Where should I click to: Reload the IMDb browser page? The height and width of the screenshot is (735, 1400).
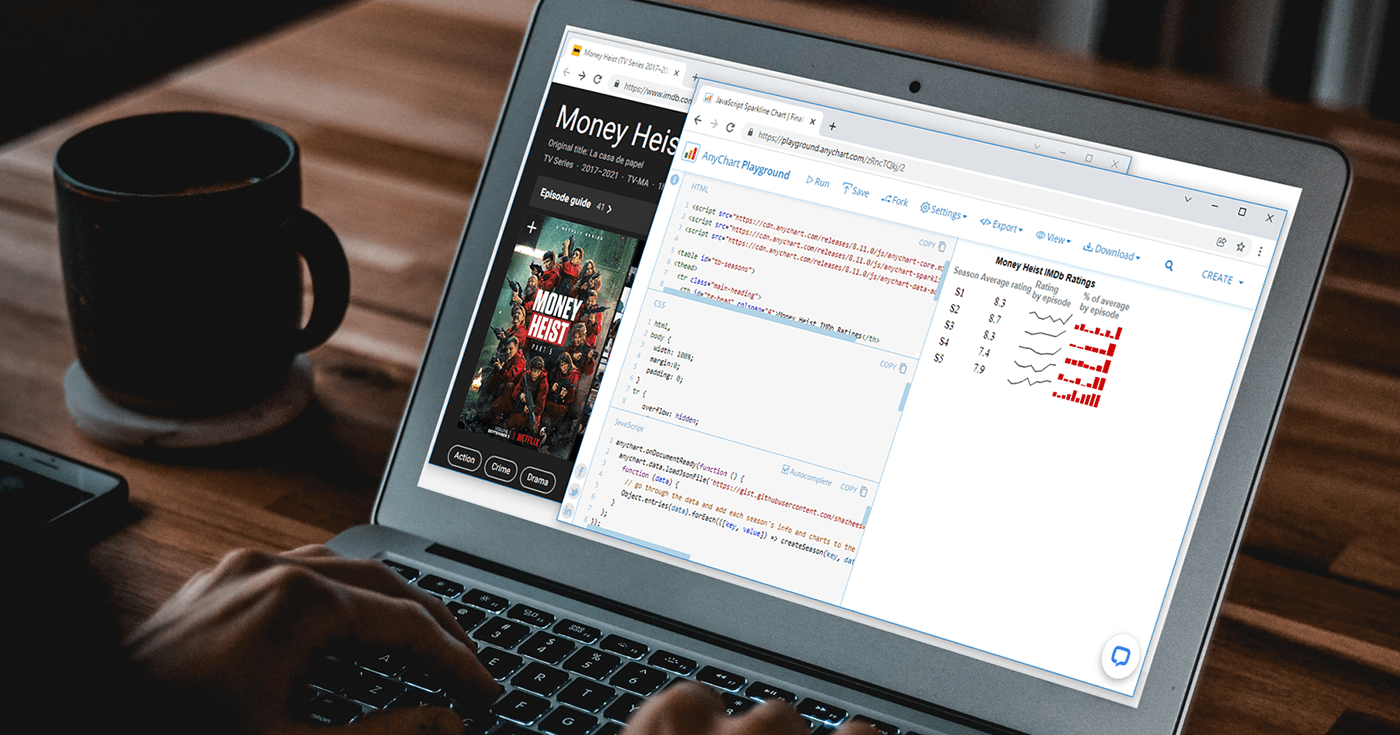(598, 79)
